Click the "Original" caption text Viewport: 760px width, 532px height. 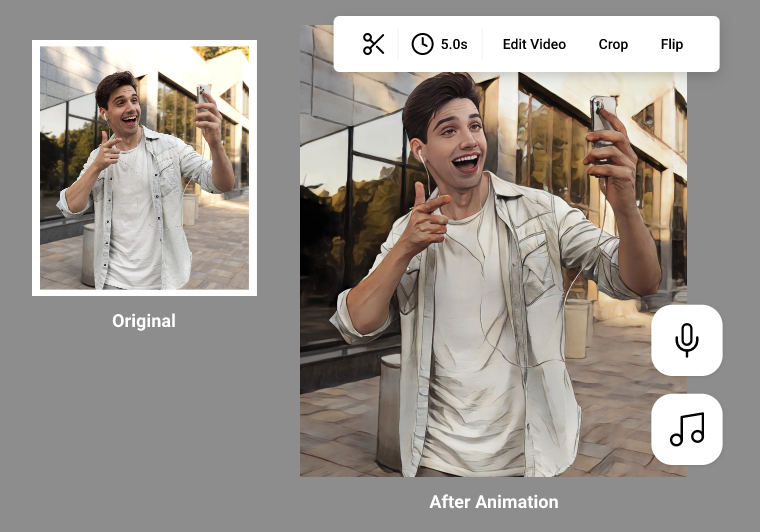[x=144, y=321]
